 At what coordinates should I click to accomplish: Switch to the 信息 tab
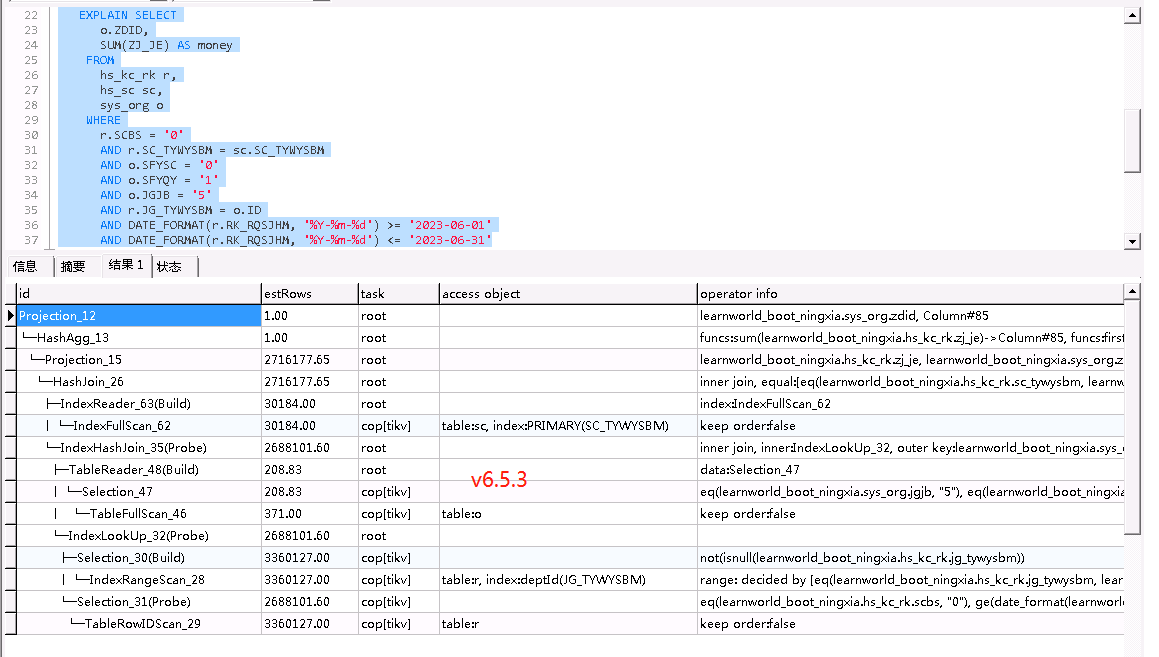(25, 266)
